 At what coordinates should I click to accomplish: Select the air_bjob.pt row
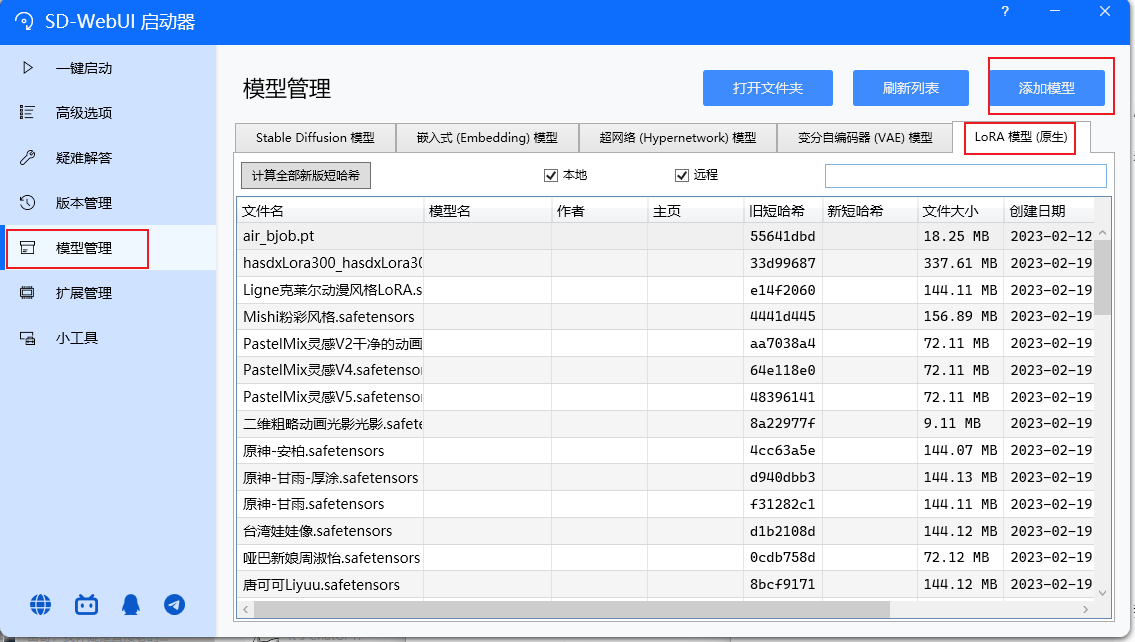[x=665, y=236]
